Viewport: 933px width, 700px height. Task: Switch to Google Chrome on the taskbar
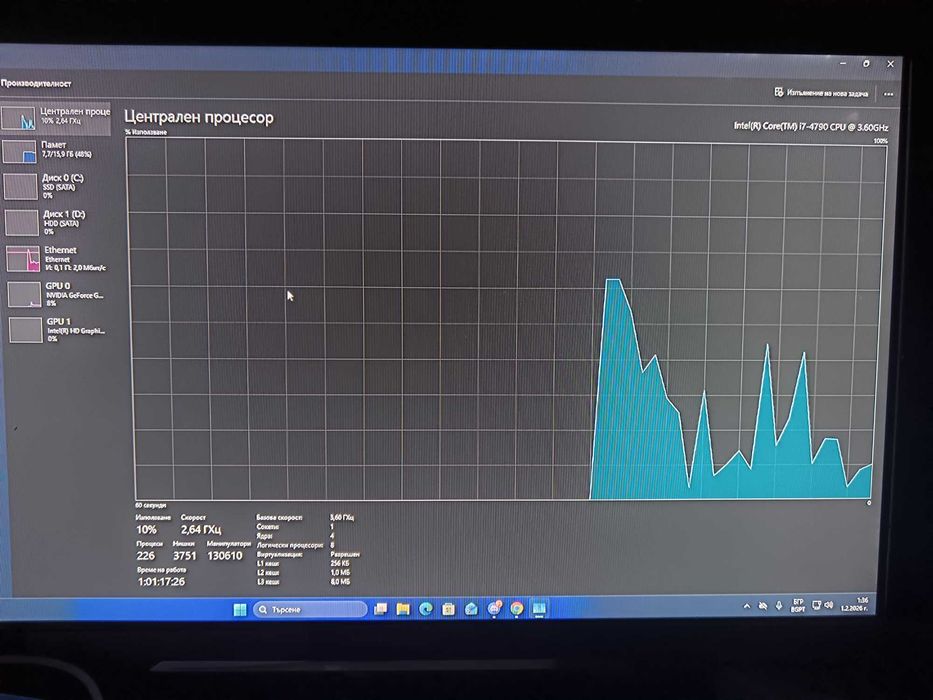517,608
